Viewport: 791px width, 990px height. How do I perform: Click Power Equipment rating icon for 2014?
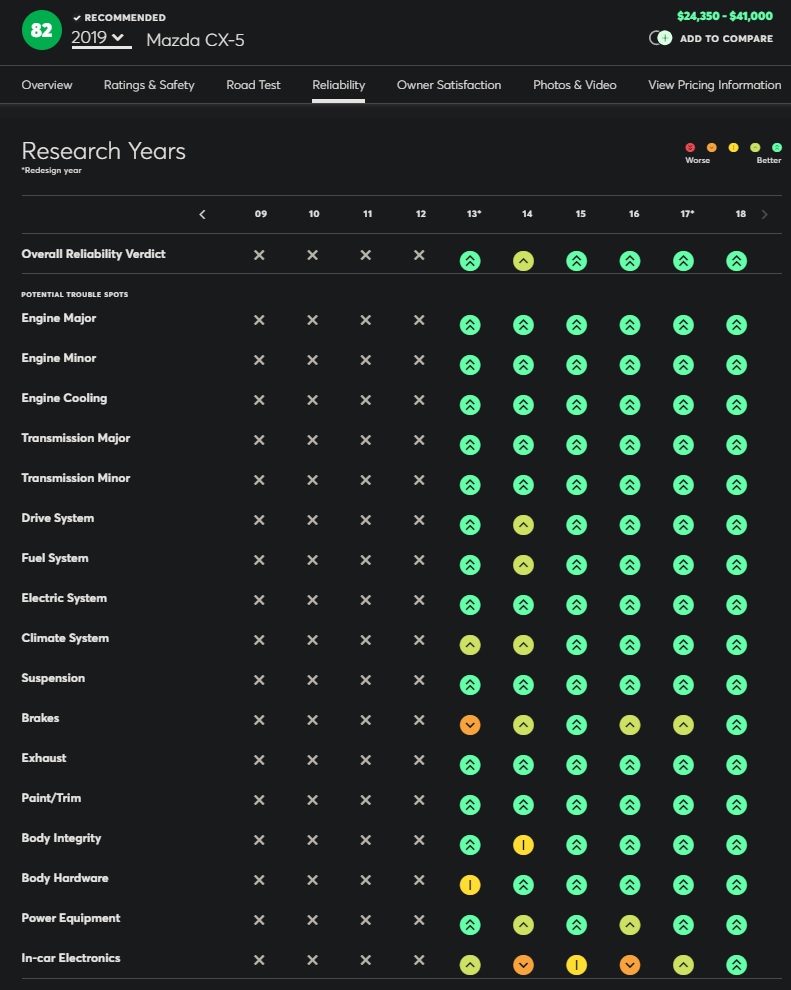523,925
